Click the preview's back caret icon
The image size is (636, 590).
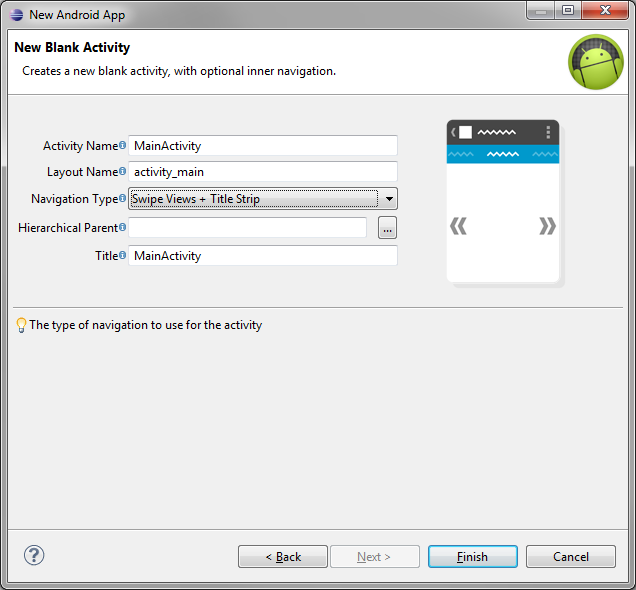(453, 132)
